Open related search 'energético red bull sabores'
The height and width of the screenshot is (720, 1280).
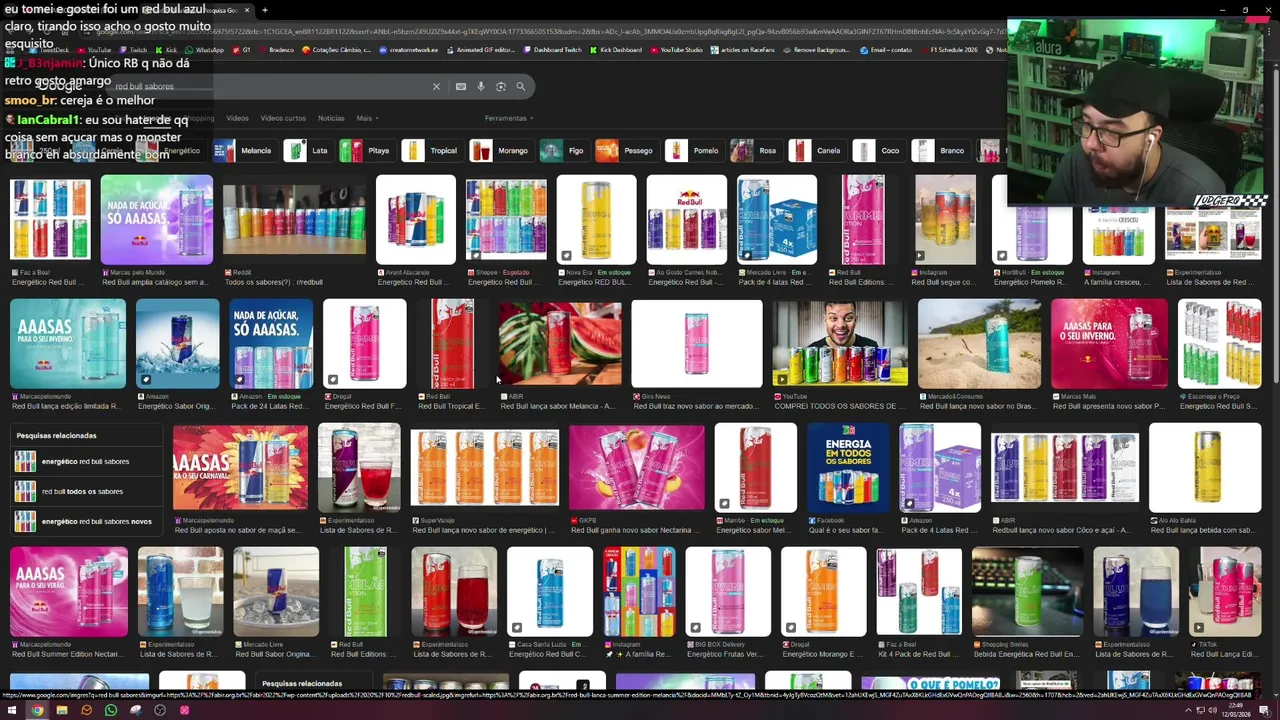click(x=84, y=462)
